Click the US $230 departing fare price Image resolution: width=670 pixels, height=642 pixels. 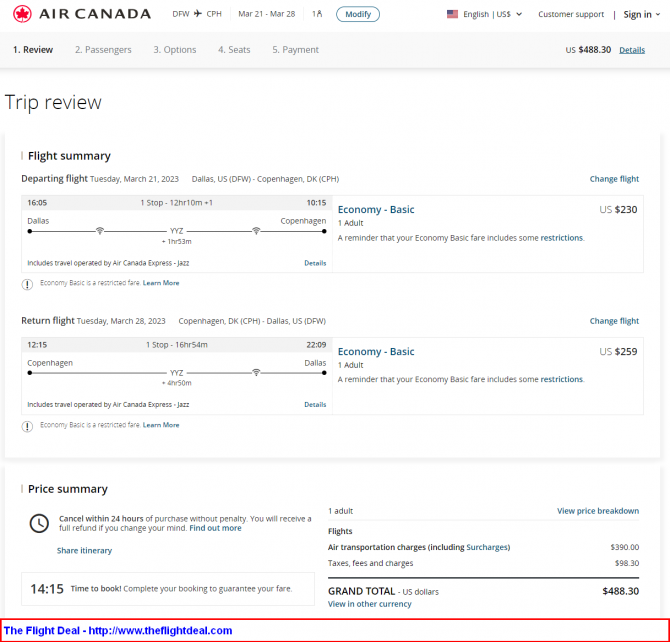tap(618, 209)
